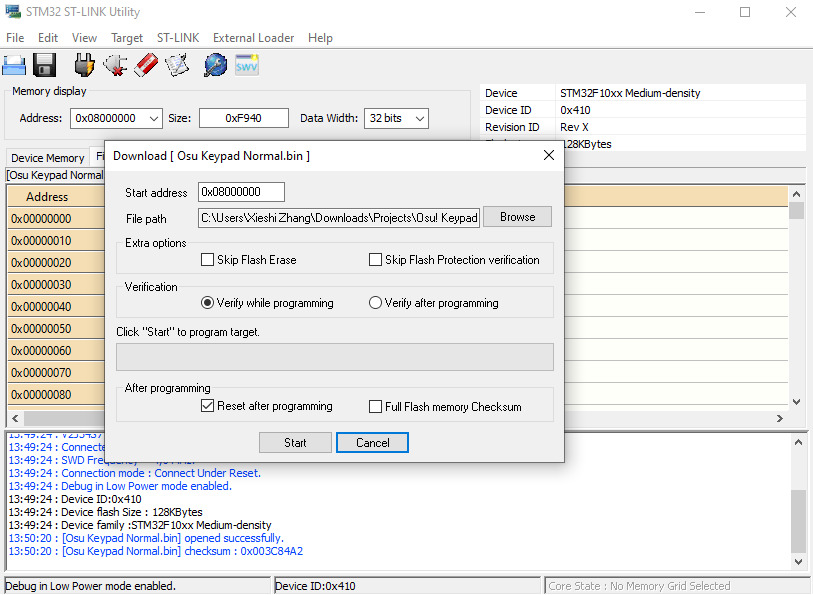Enable Skip Flash Erase checkbox
The image size is (813, 595).
(x=207, y=260)
